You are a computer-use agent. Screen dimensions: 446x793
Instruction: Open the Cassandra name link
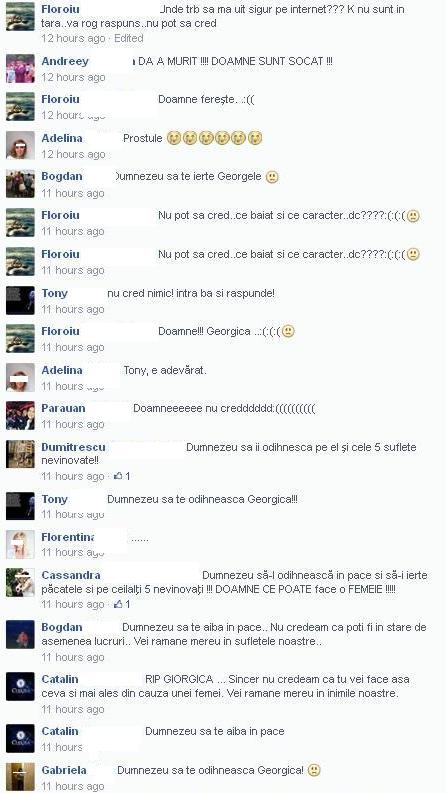pos(71,575)
